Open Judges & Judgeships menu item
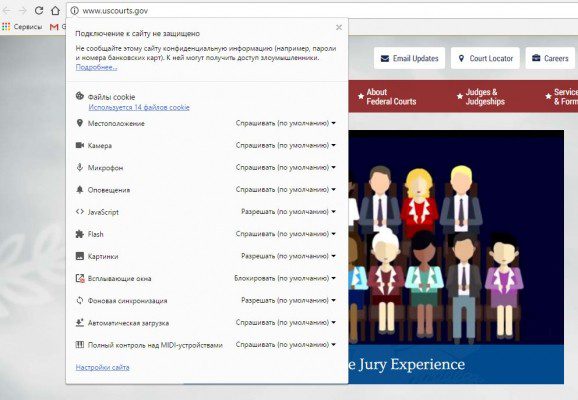This screenshot has width=578, height=400. point(481,97)
